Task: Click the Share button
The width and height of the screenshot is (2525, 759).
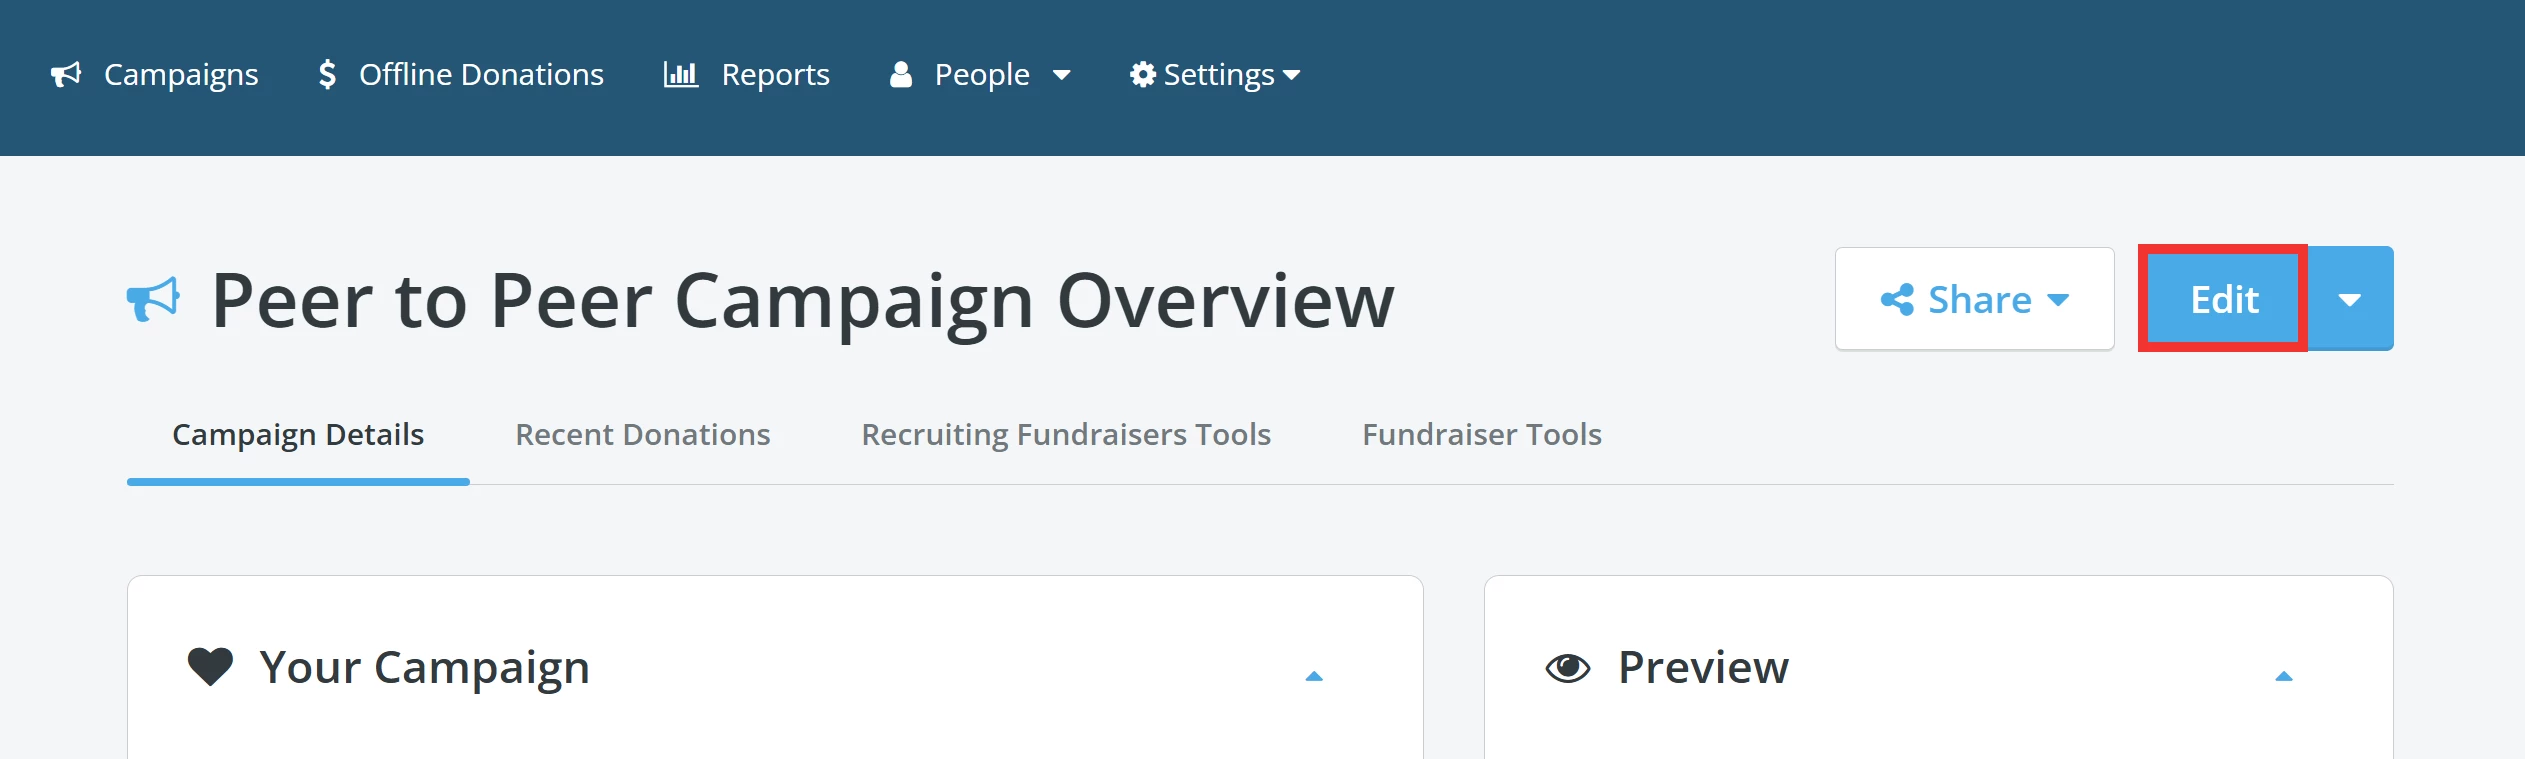Action: 1974,298
